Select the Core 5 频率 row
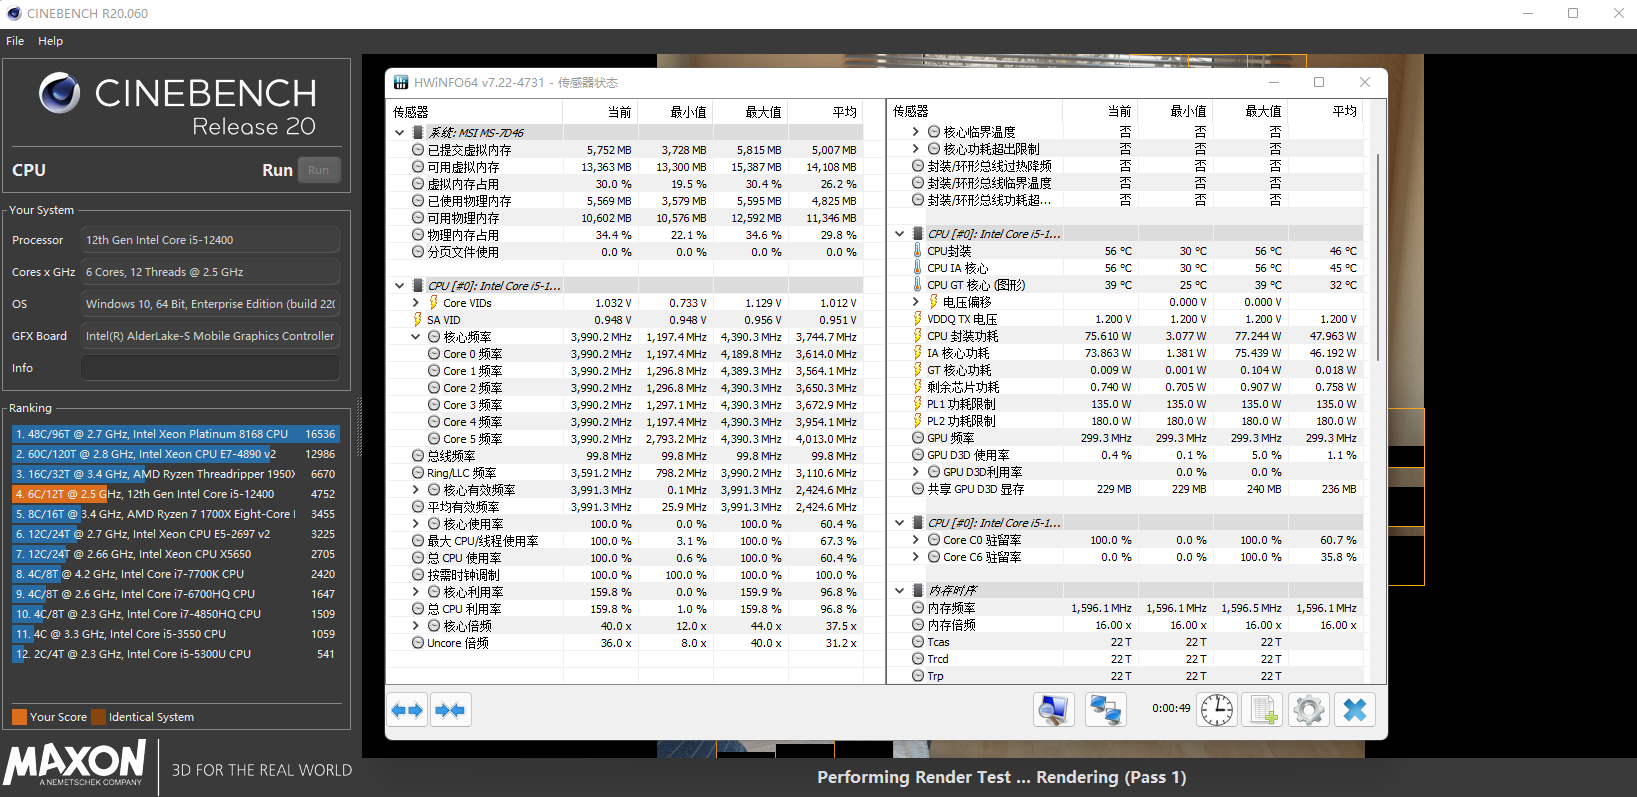The image size is (1637, 797). click(625, 439)
